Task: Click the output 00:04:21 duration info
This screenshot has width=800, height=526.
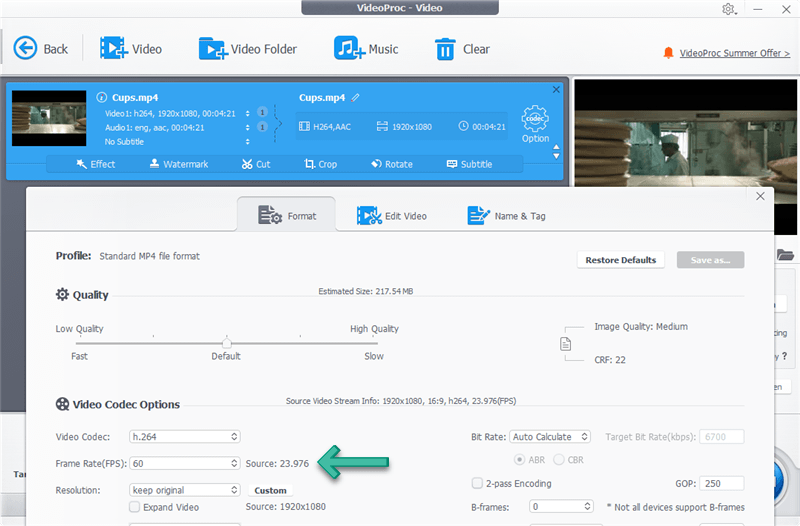Action: [x=482, y=127]
